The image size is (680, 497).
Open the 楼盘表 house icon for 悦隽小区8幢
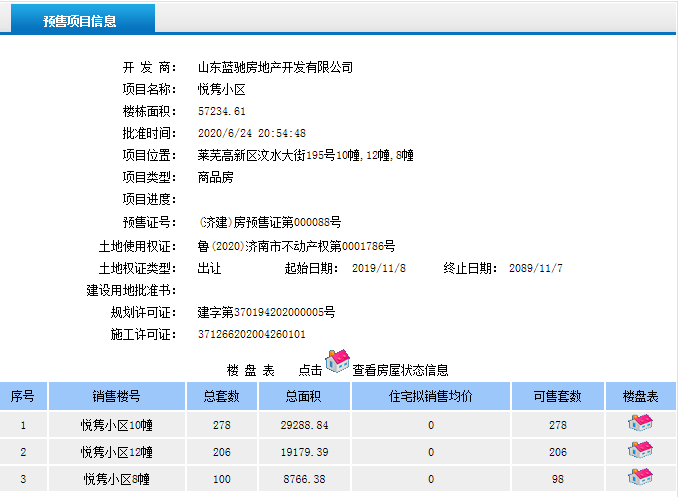click(x=640, y=478)
